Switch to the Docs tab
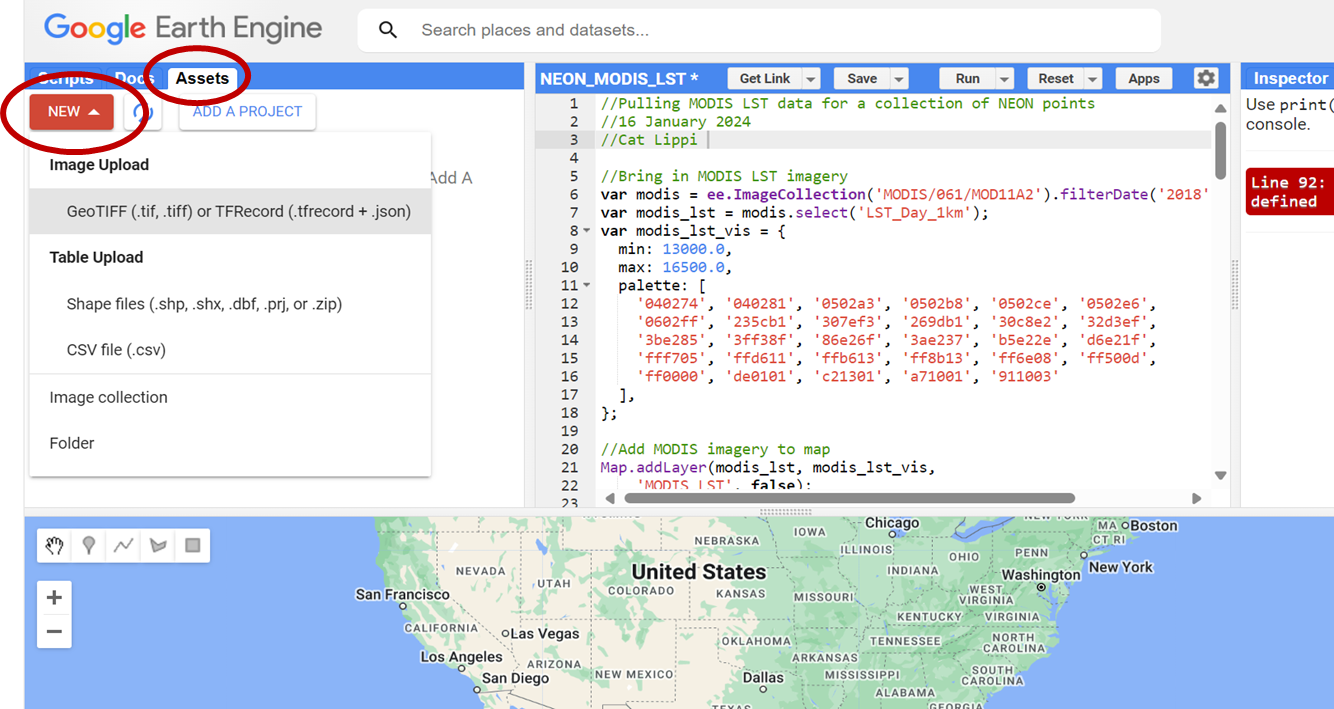Image resolution: width=1334 pixels, height=709 pixels. pos(134,78)
